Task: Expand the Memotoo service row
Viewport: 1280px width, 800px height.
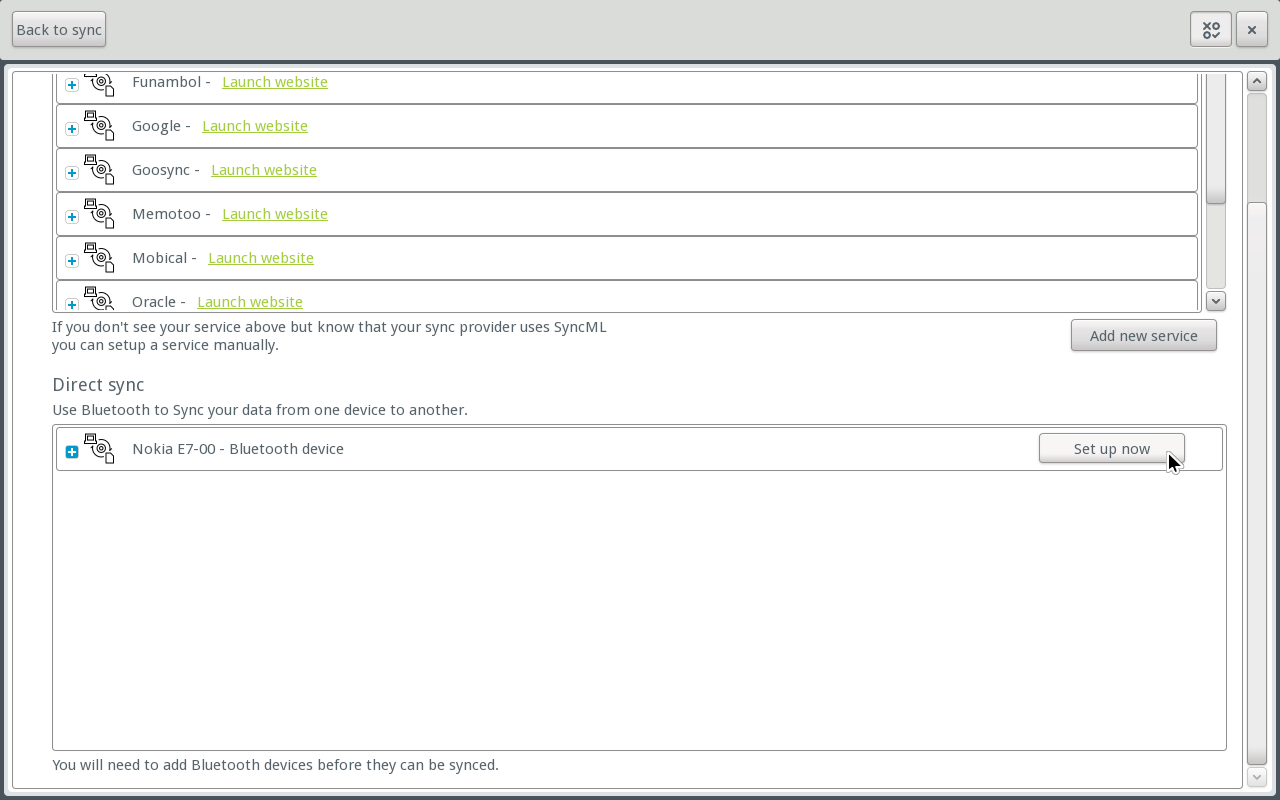Action: [x=72, y=217]
